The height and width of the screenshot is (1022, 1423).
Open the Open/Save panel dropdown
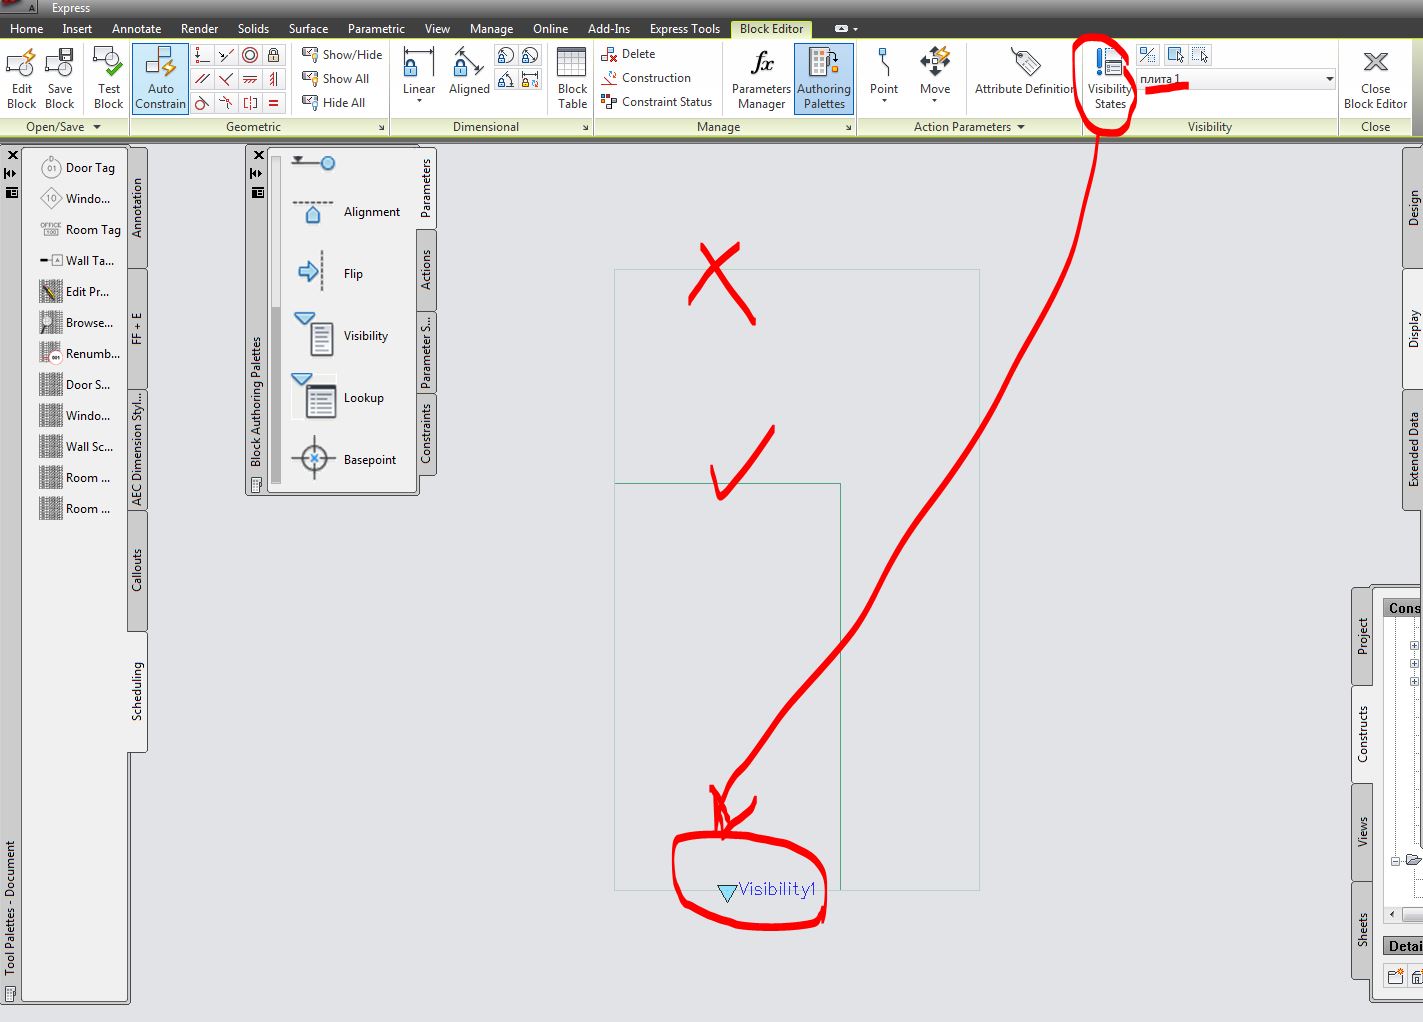[x=96, y=127]
